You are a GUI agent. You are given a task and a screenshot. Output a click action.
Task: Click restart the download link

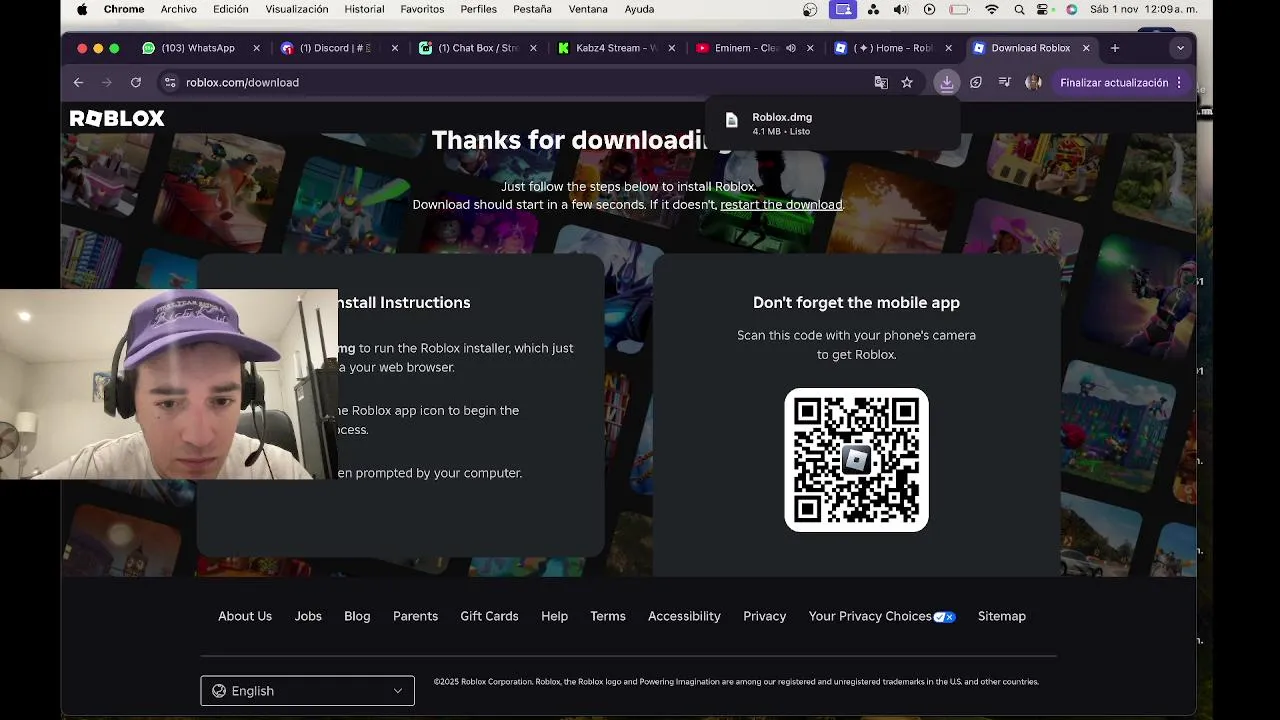(781, 204)
